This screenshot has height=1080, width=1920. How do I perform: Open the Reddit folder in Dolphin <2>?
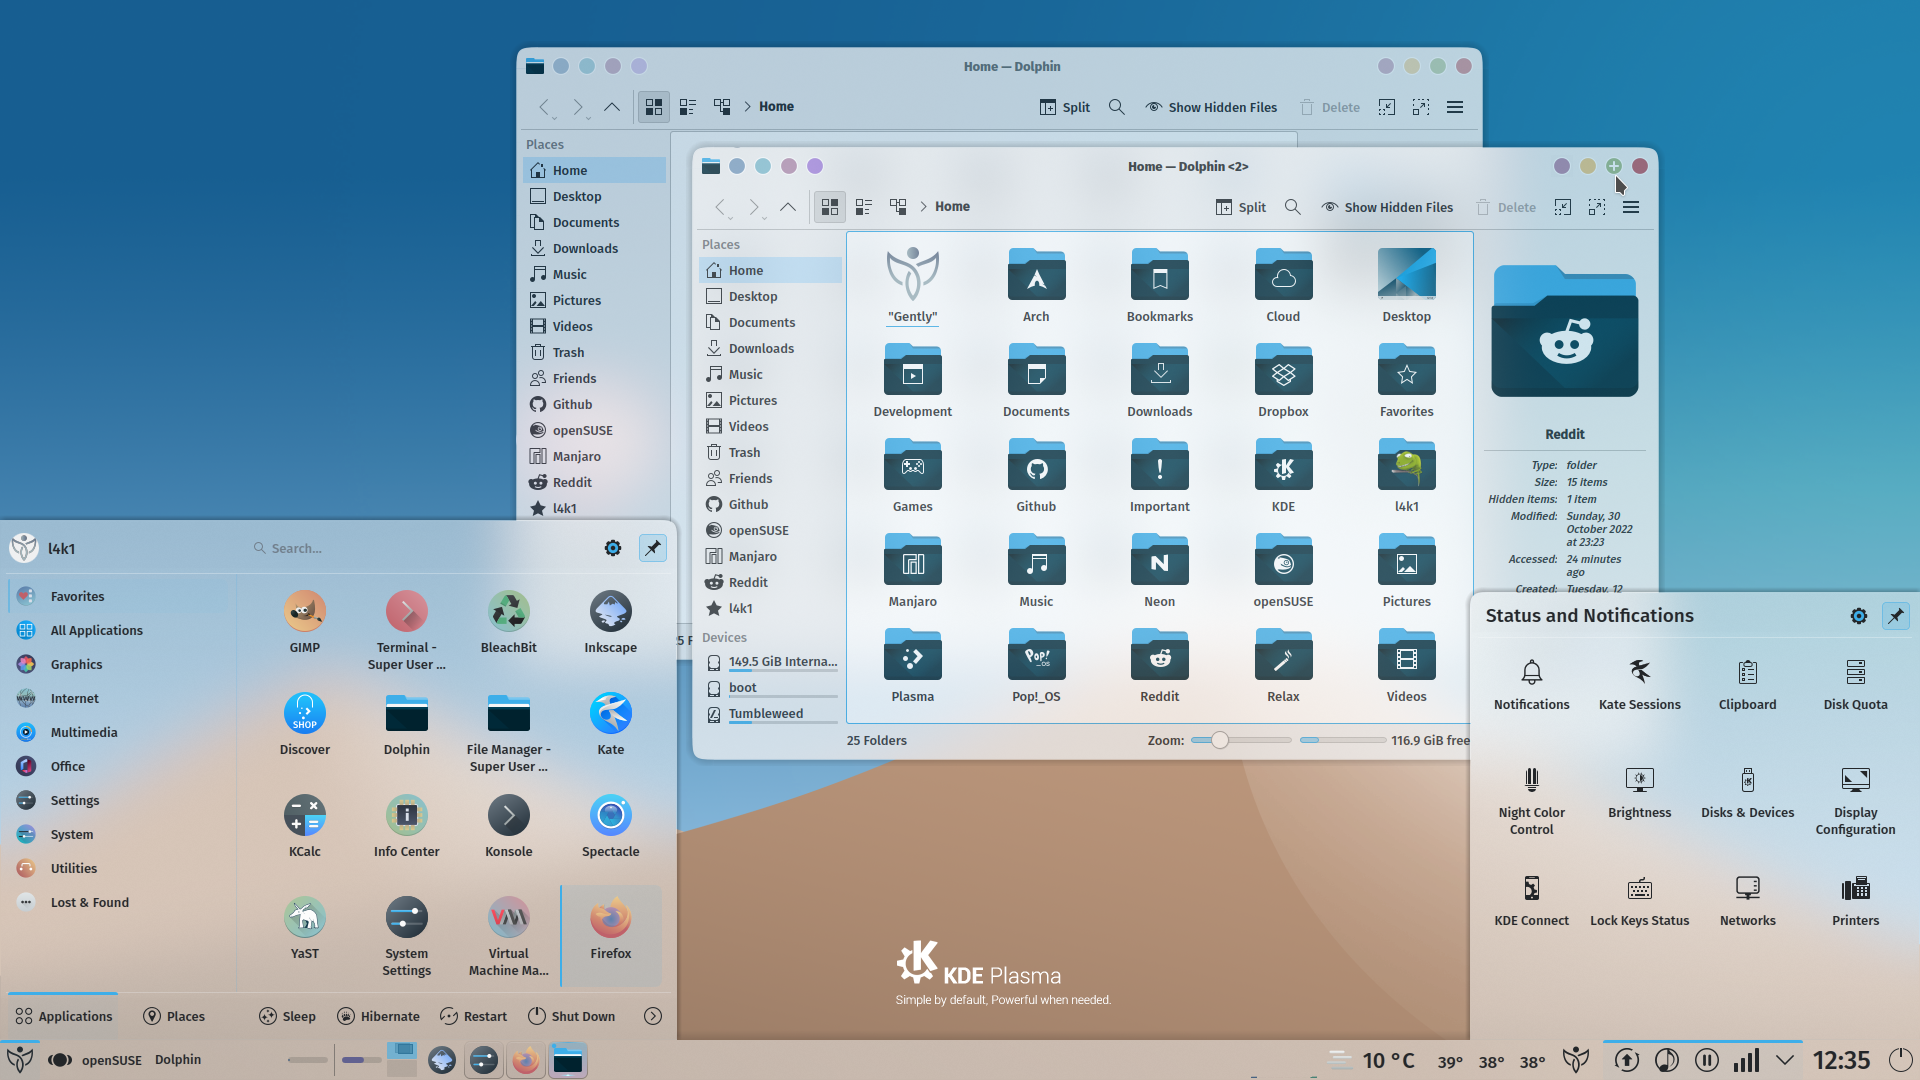click(1159, 666)
